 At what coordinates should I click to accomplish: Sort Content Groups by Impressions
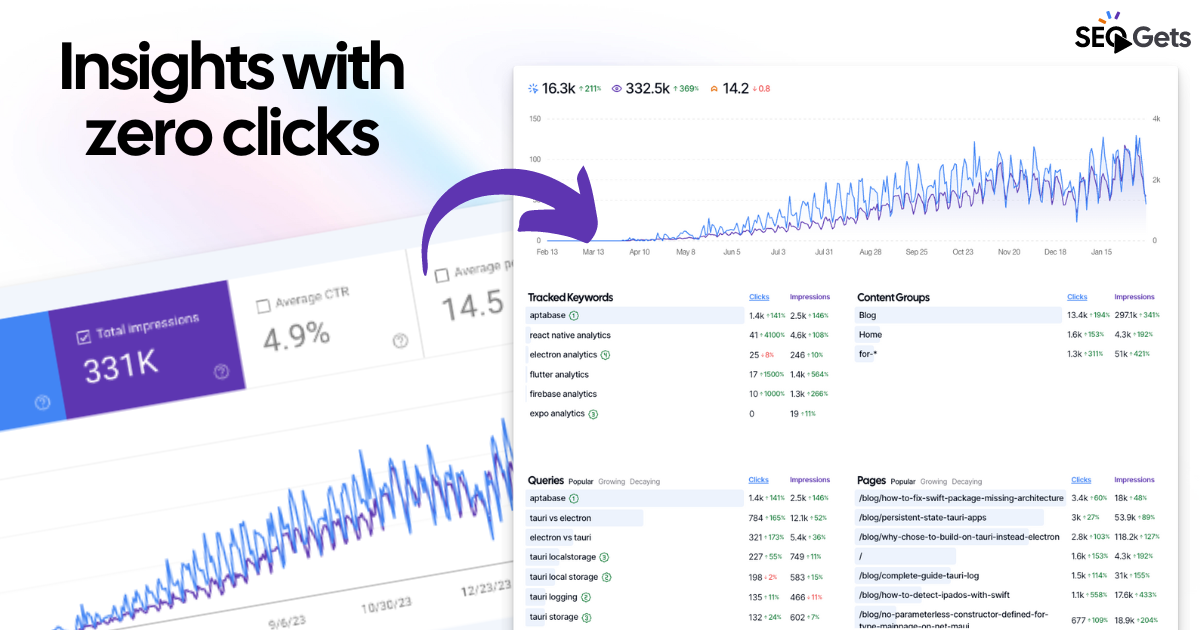pos(1134,297)
